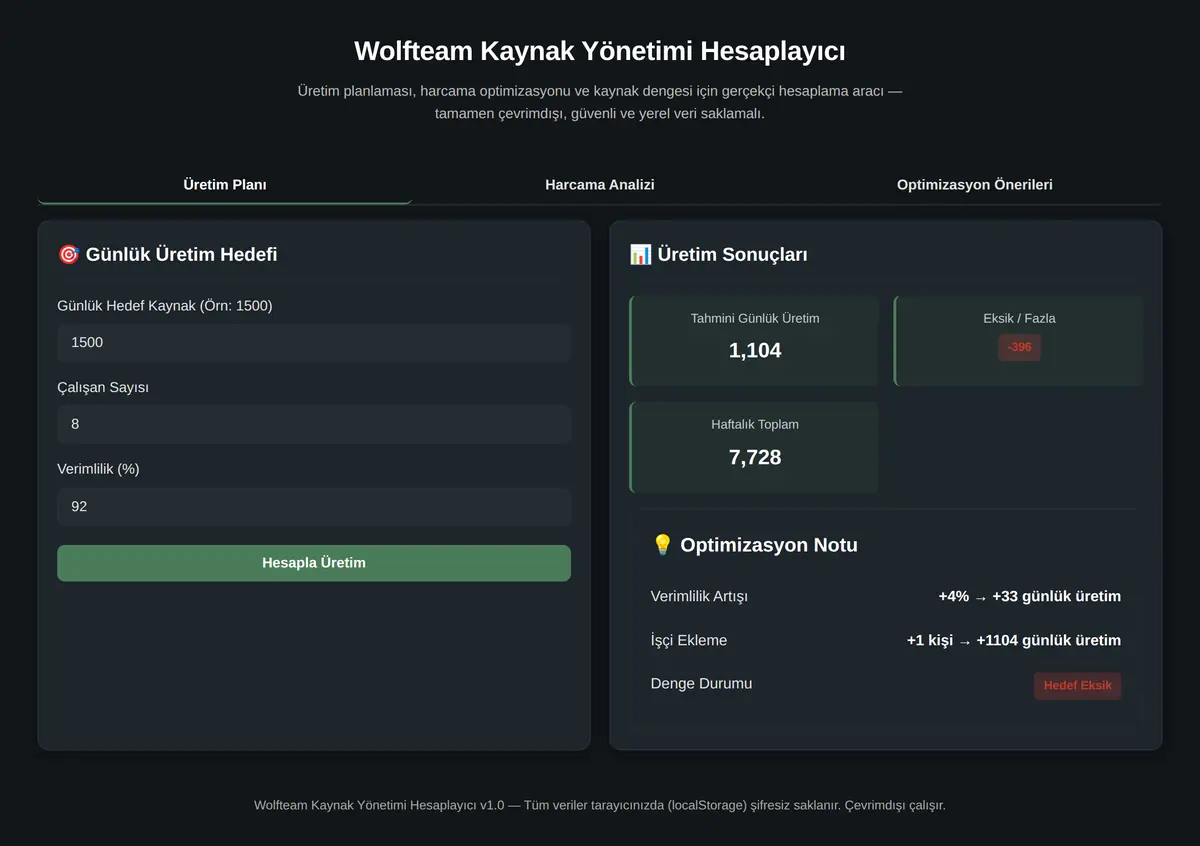Viewport: 1200px width, 846px height.
Task: Click the Hesapla Üretim button
Action: coord(314,563)
